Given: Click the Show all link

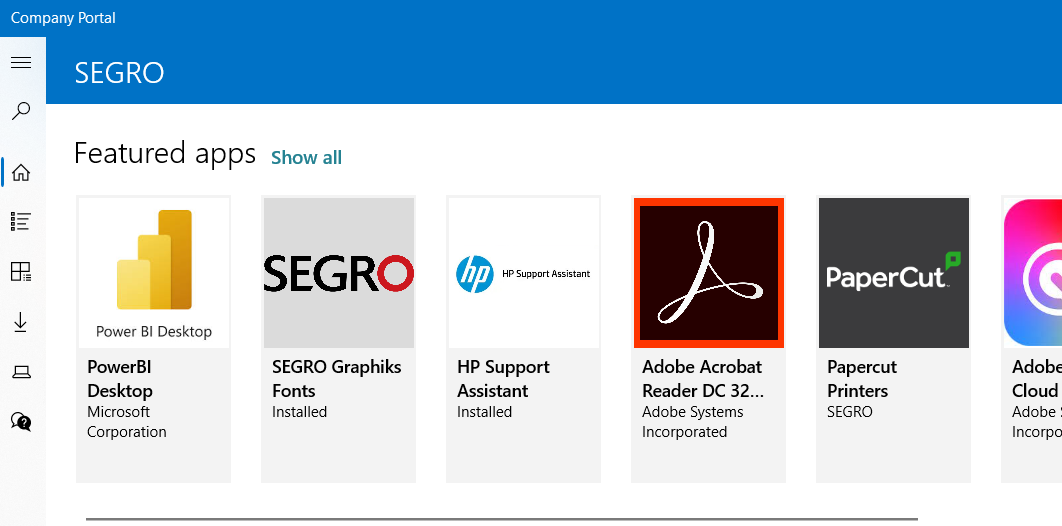Looking at the screenshot, I should pos(306,157).
